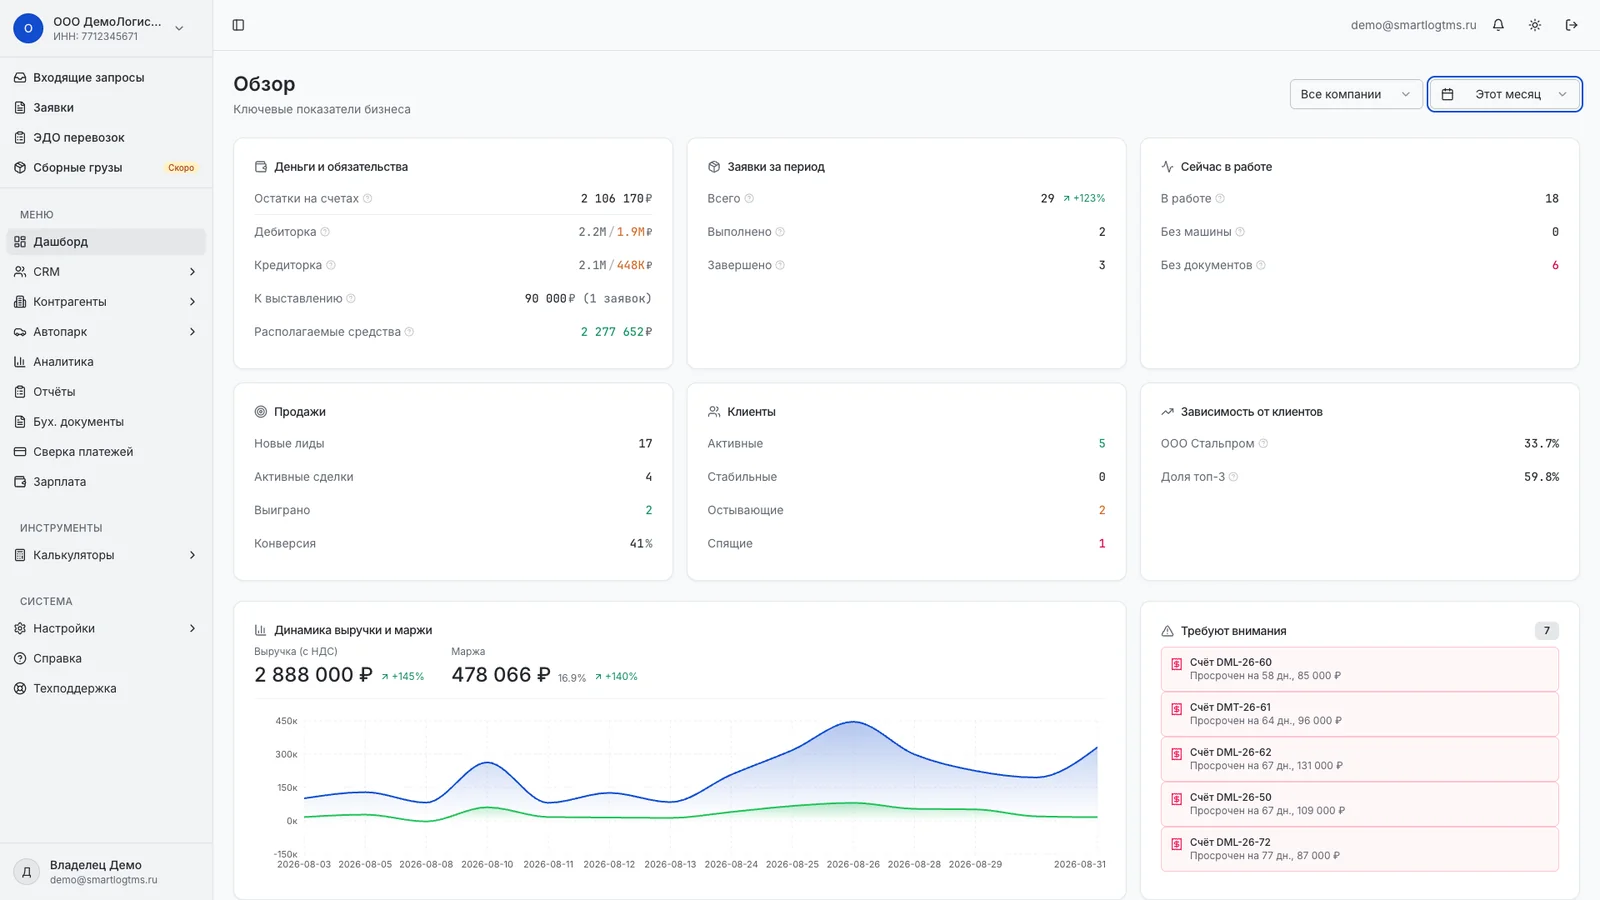This screenshot has height=900, width=1600.
Task: Go to ЭДО перевозок
Action: pos(106,137)
